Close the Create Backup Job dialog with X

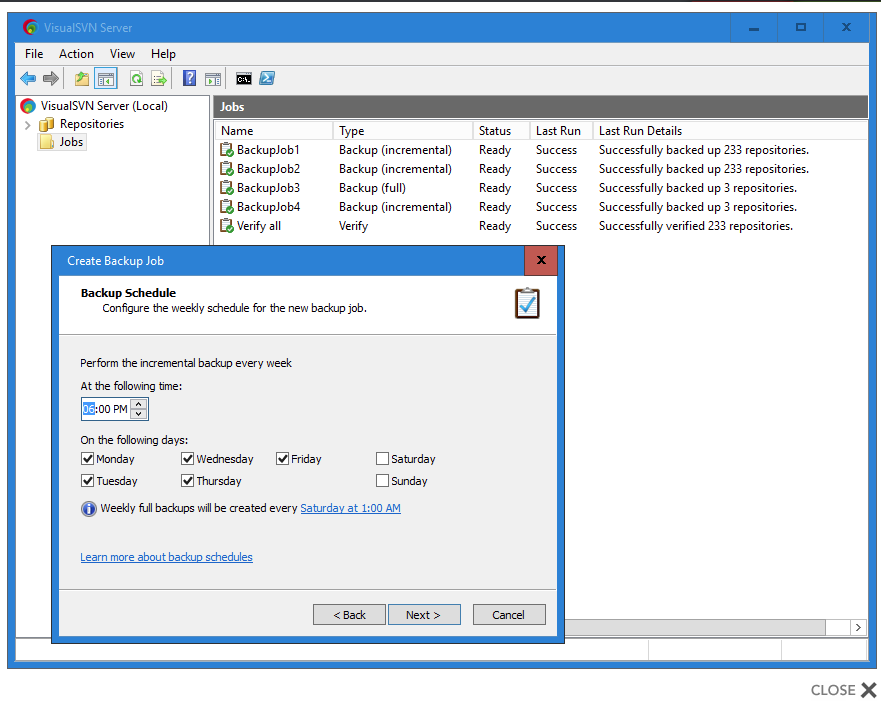[x=541, y=260]
